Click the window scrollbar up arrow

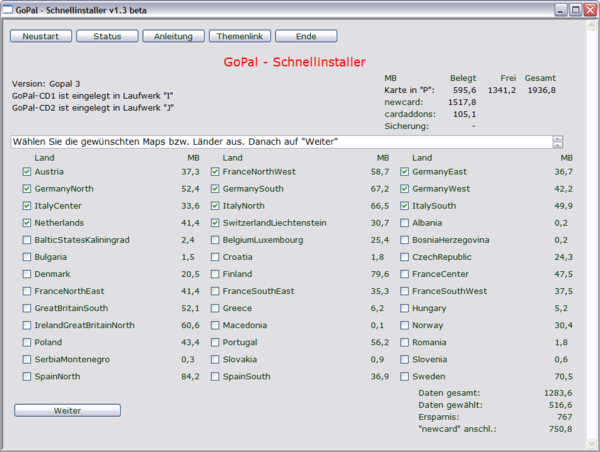pyautogui.click(x=591, y=25)
